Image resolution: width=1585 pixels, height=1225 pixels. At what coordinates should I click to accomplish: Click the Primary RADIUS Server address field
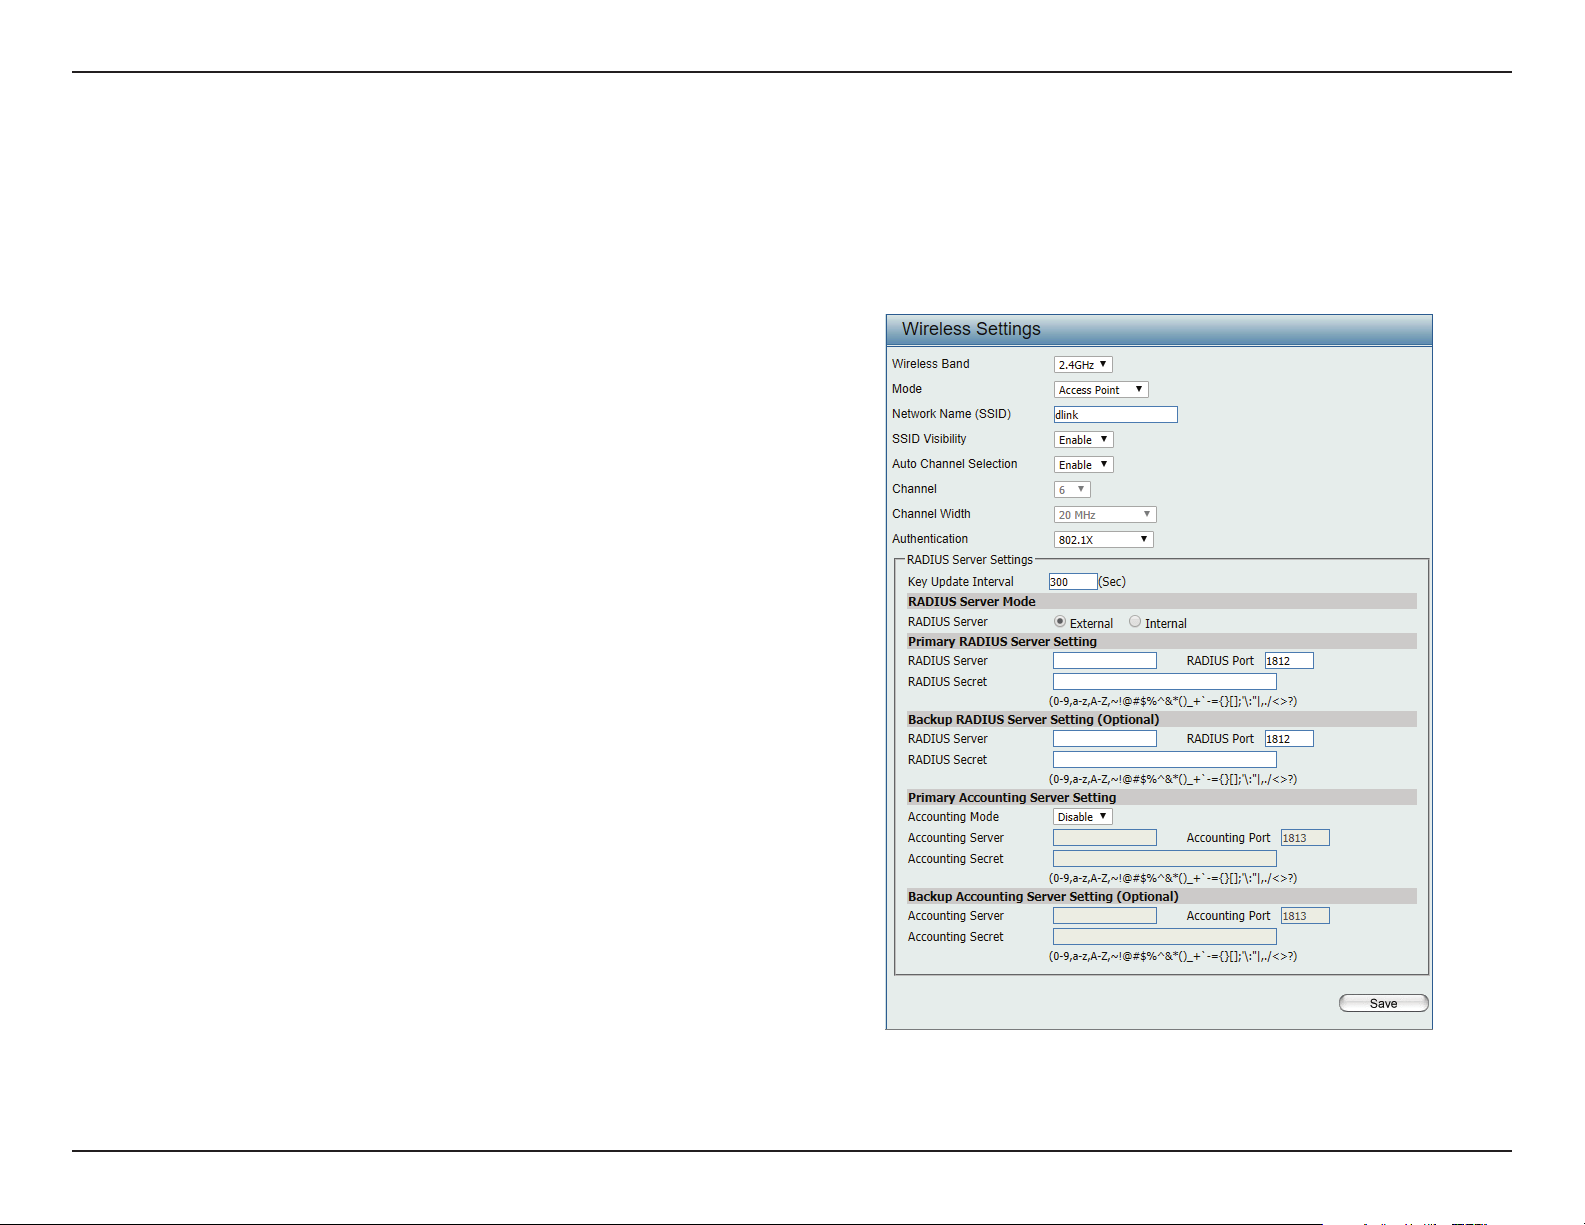click(x=1105, y=661)
